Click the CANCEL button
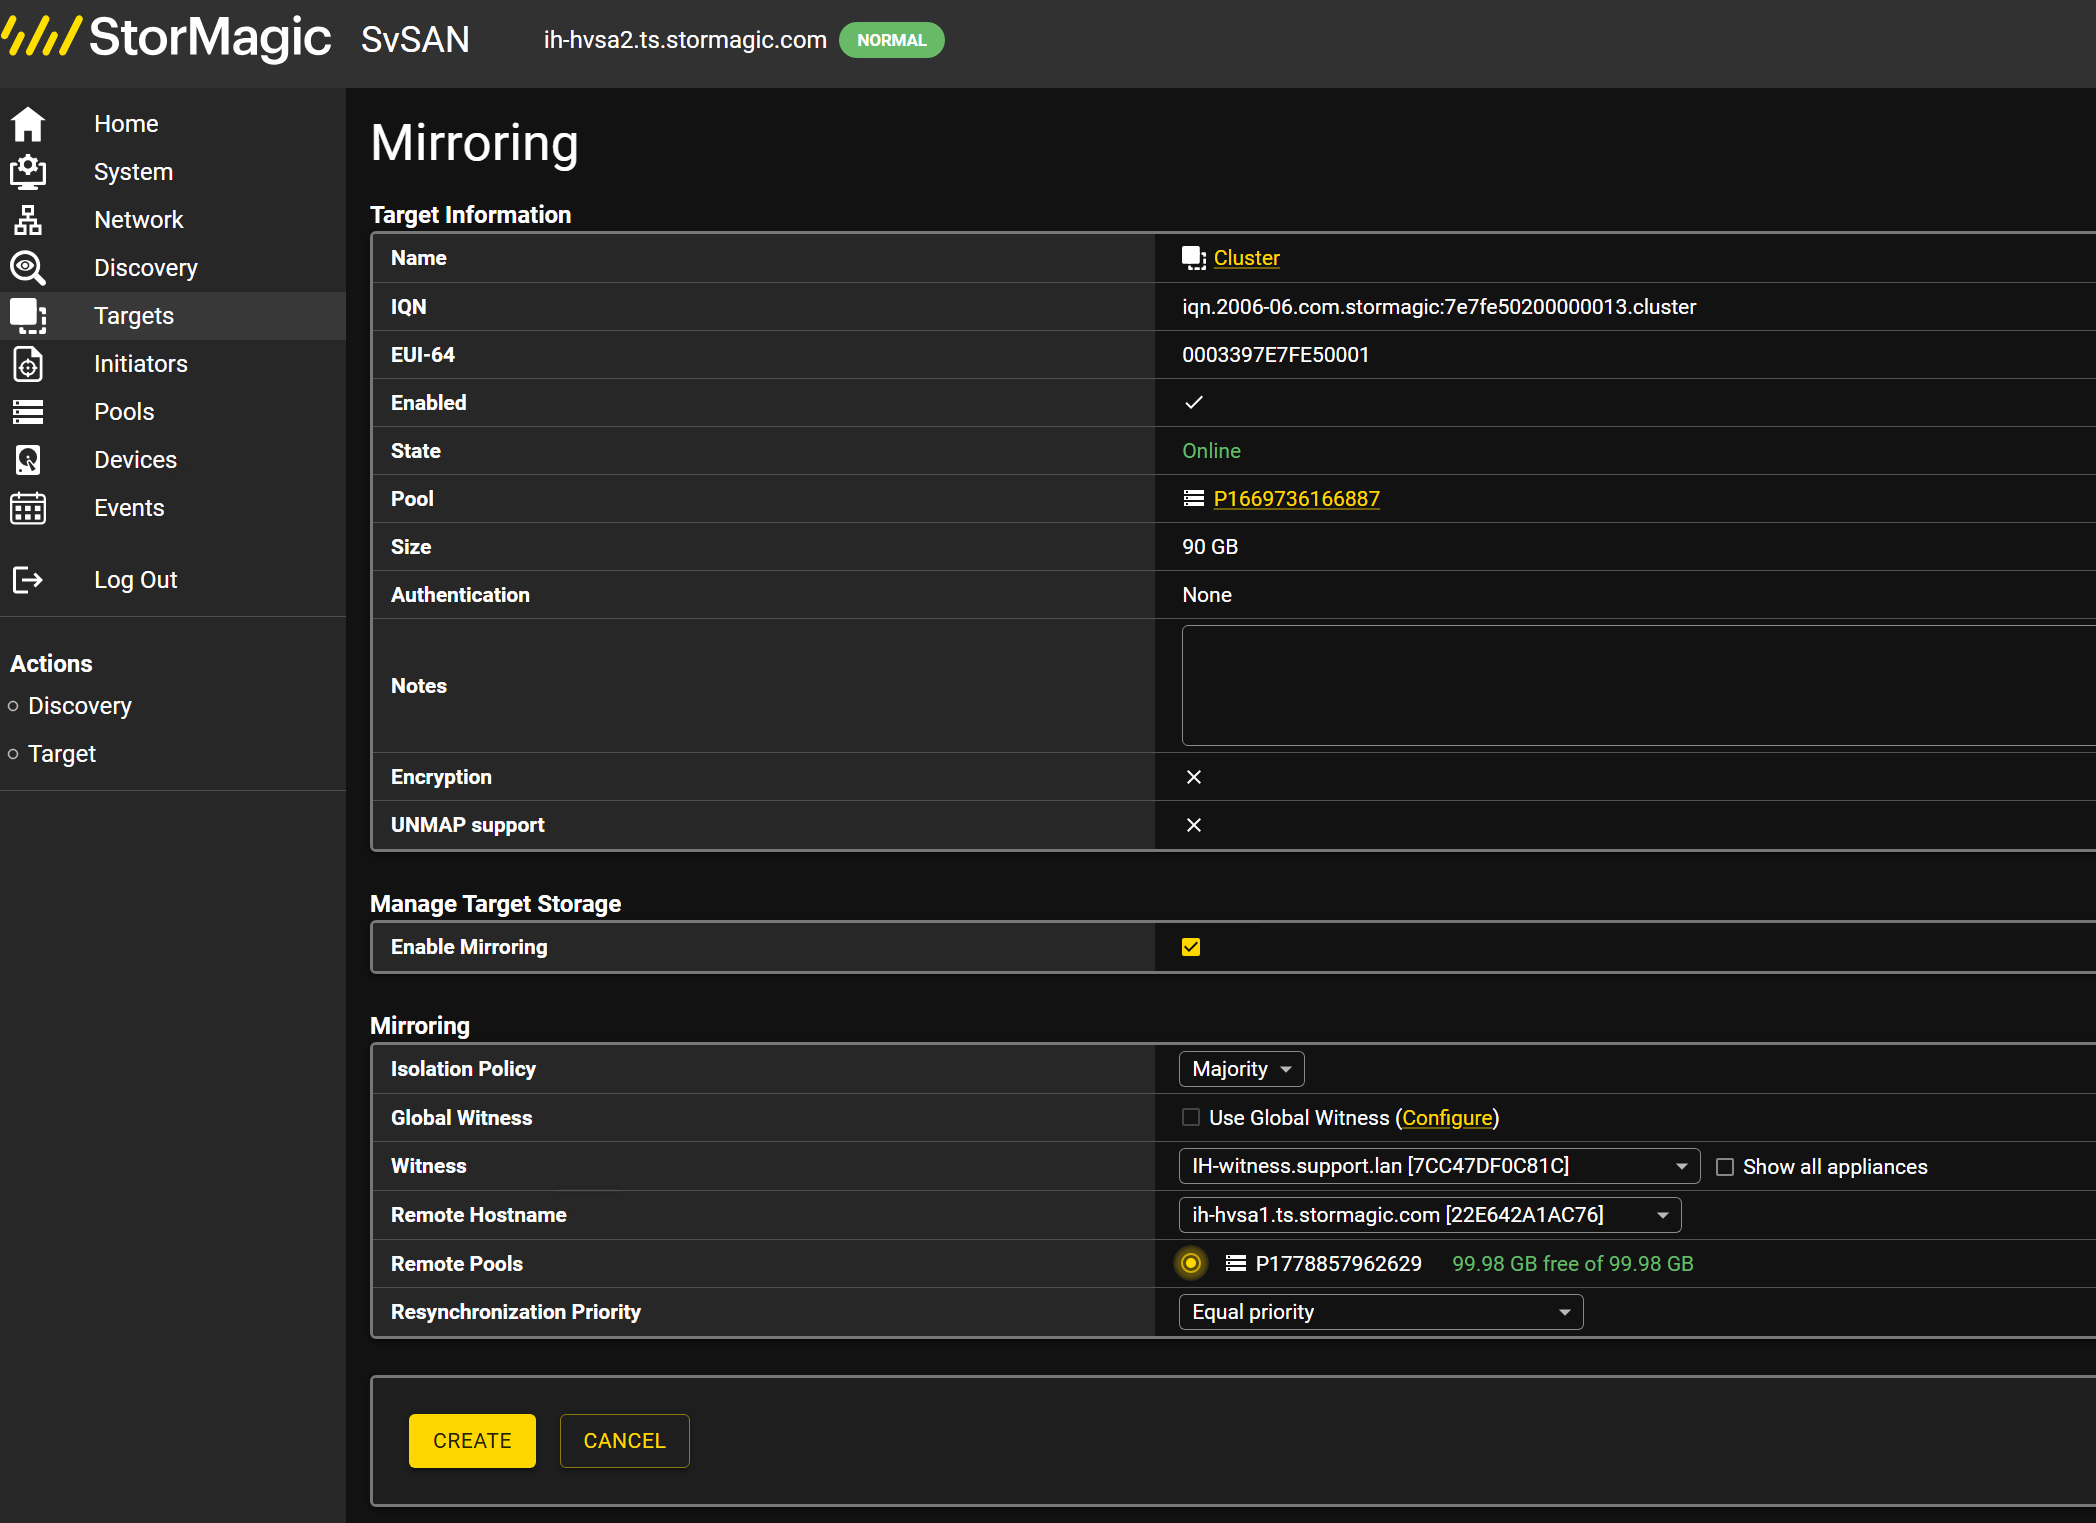The image size is (2096, 1523). coord(625,1441)
